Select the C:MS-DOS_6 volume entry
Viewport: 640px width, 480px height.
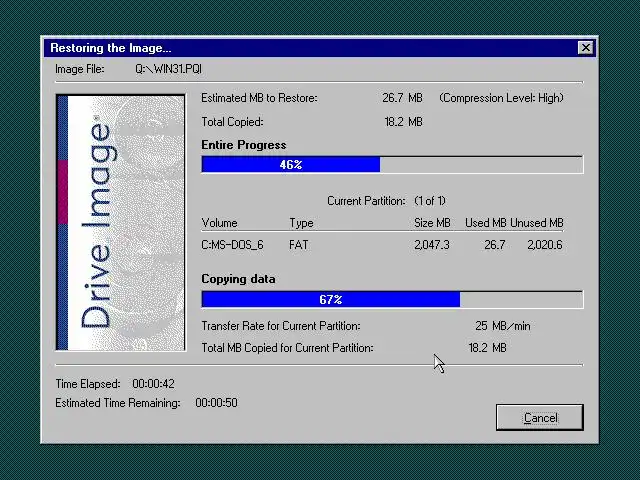232,245
